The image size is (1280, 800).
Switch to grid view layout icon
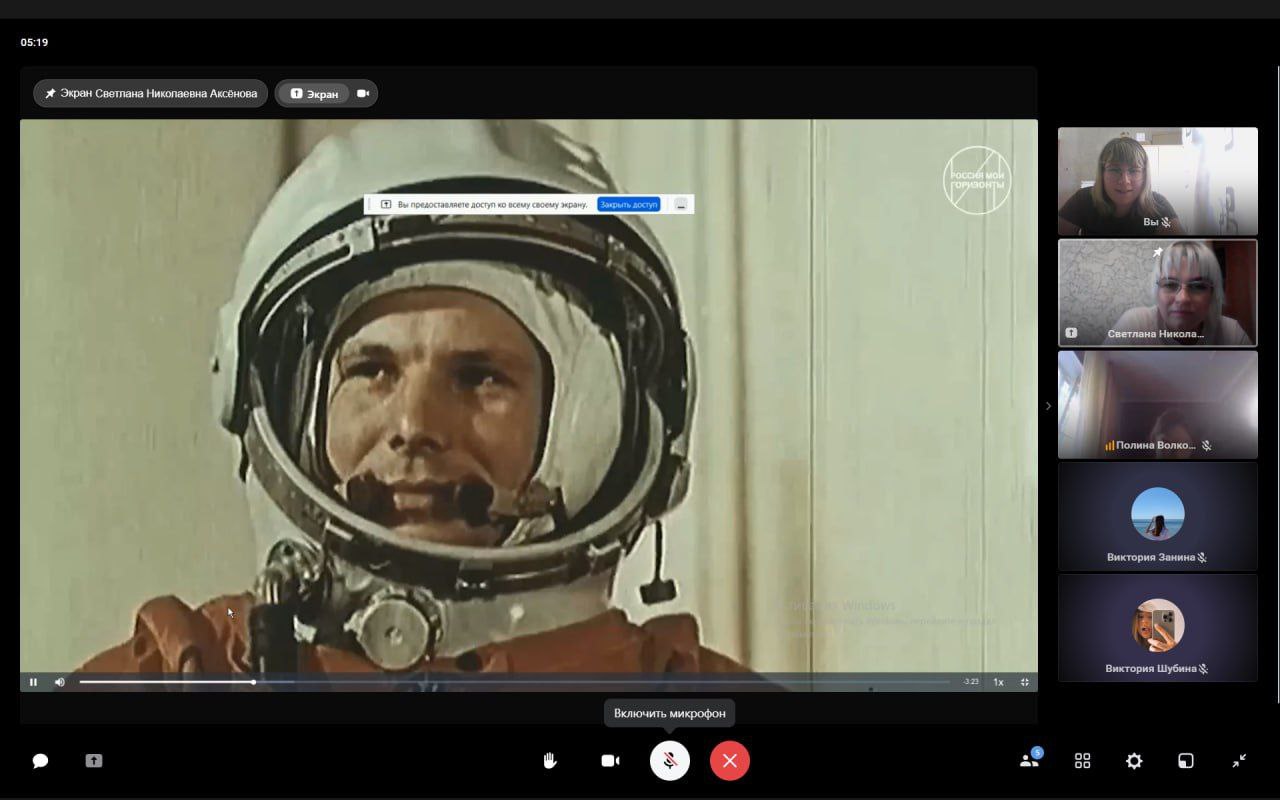pos(1082,761)
